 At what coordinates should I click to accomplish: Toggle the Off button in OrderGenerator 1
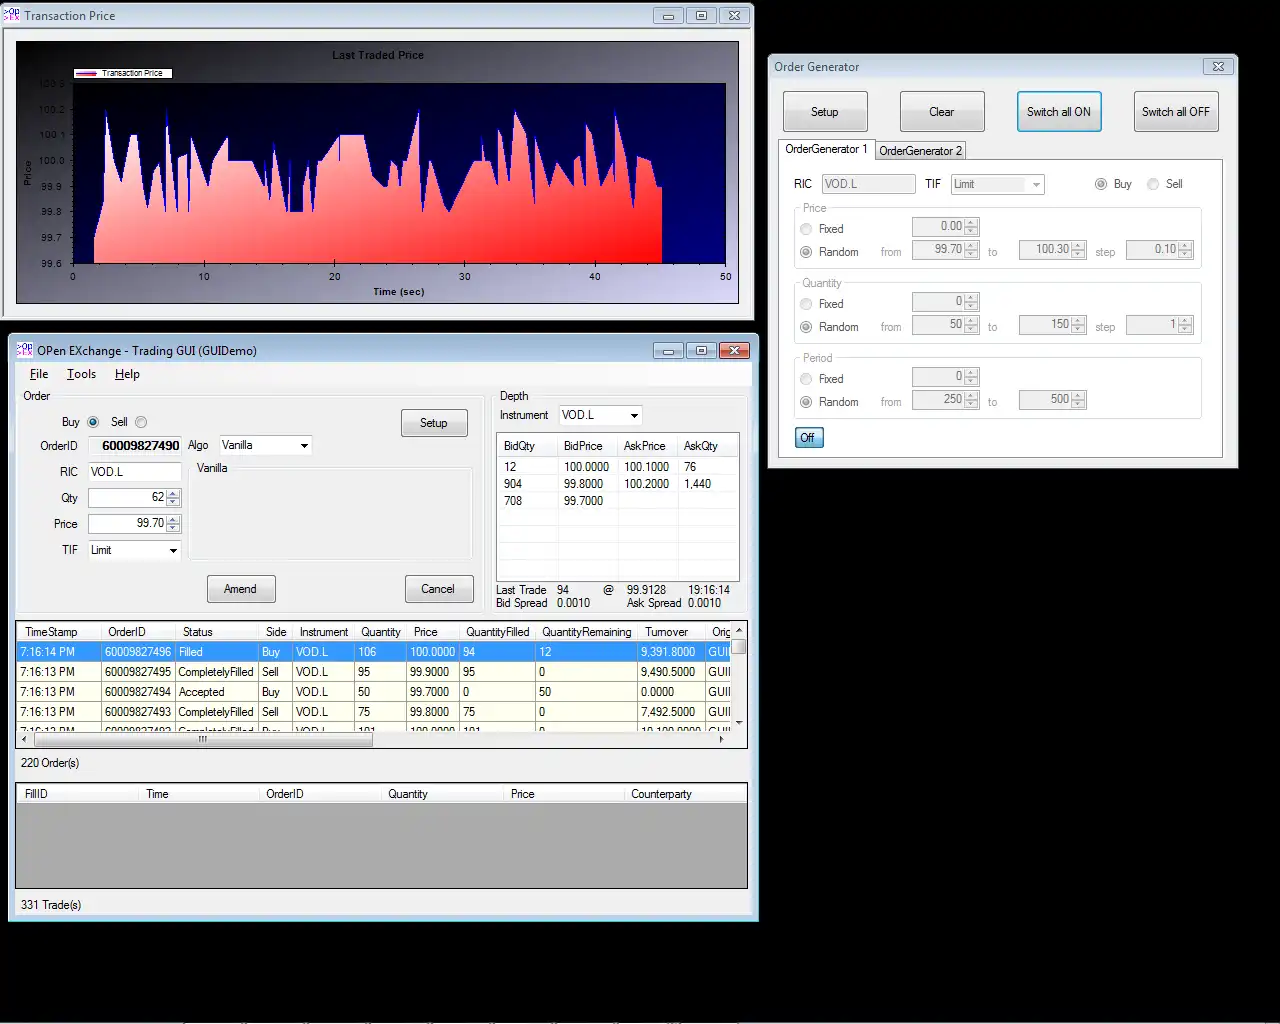pyautogui.click(x=809, y=438)
